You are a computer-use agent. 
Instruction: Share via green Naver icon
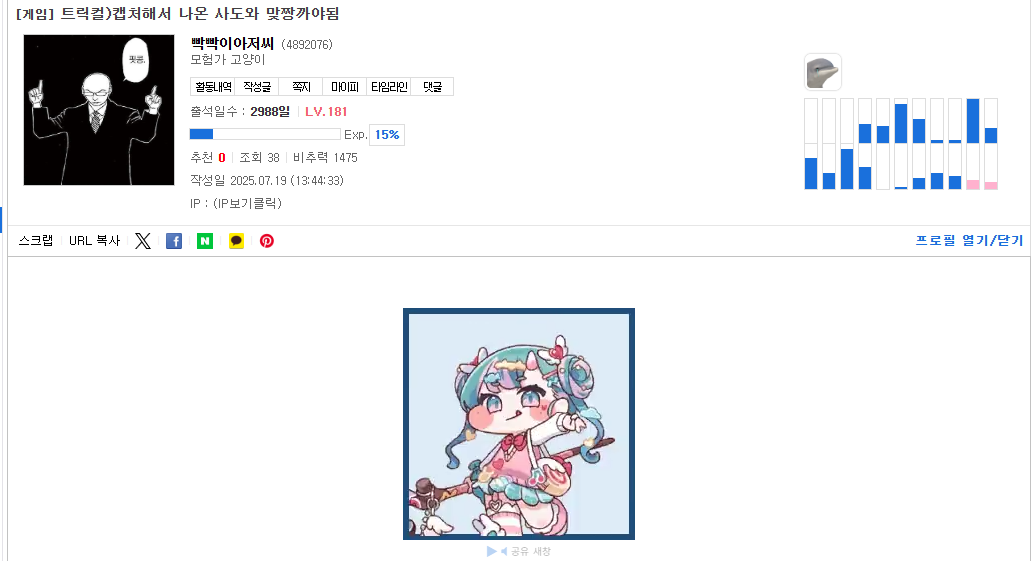(204, 241)
